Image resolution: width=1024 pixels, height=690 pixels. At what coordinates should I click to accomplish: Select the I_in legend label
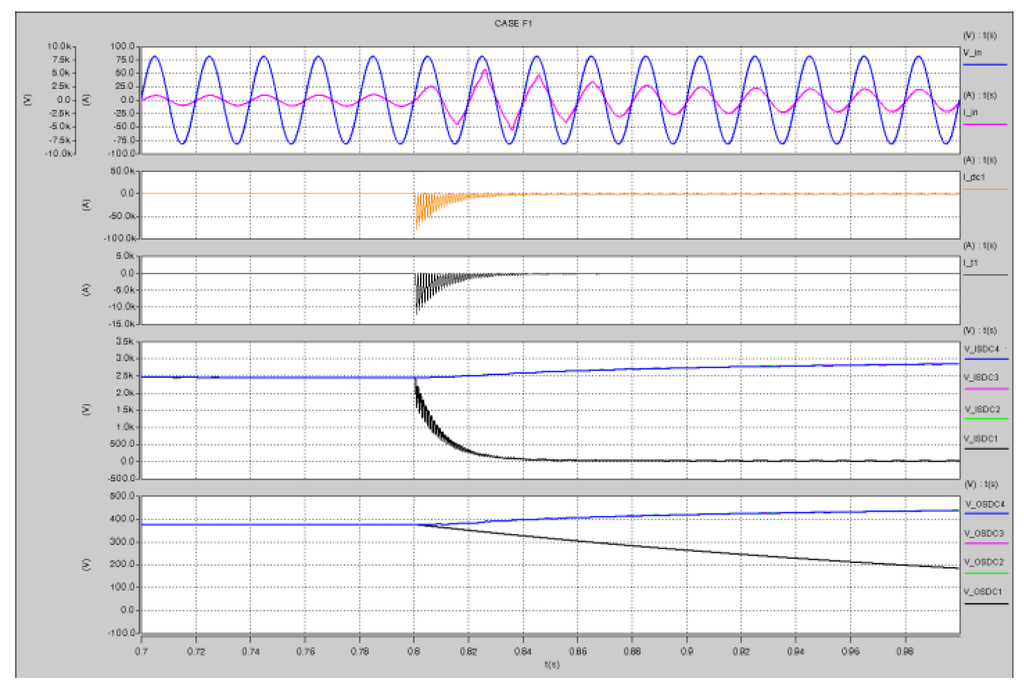(969, 112)
